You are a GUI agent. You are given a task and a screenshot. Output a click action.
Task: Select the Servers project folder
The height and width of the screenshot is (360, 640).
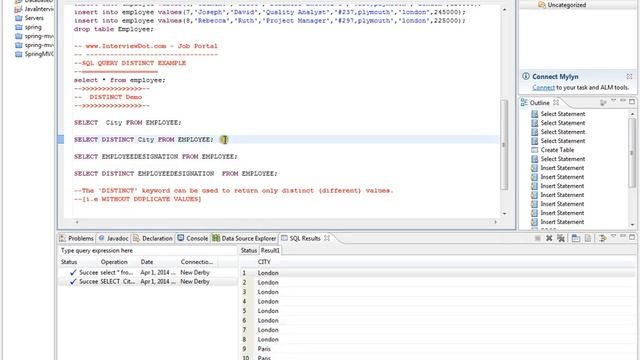29,18
